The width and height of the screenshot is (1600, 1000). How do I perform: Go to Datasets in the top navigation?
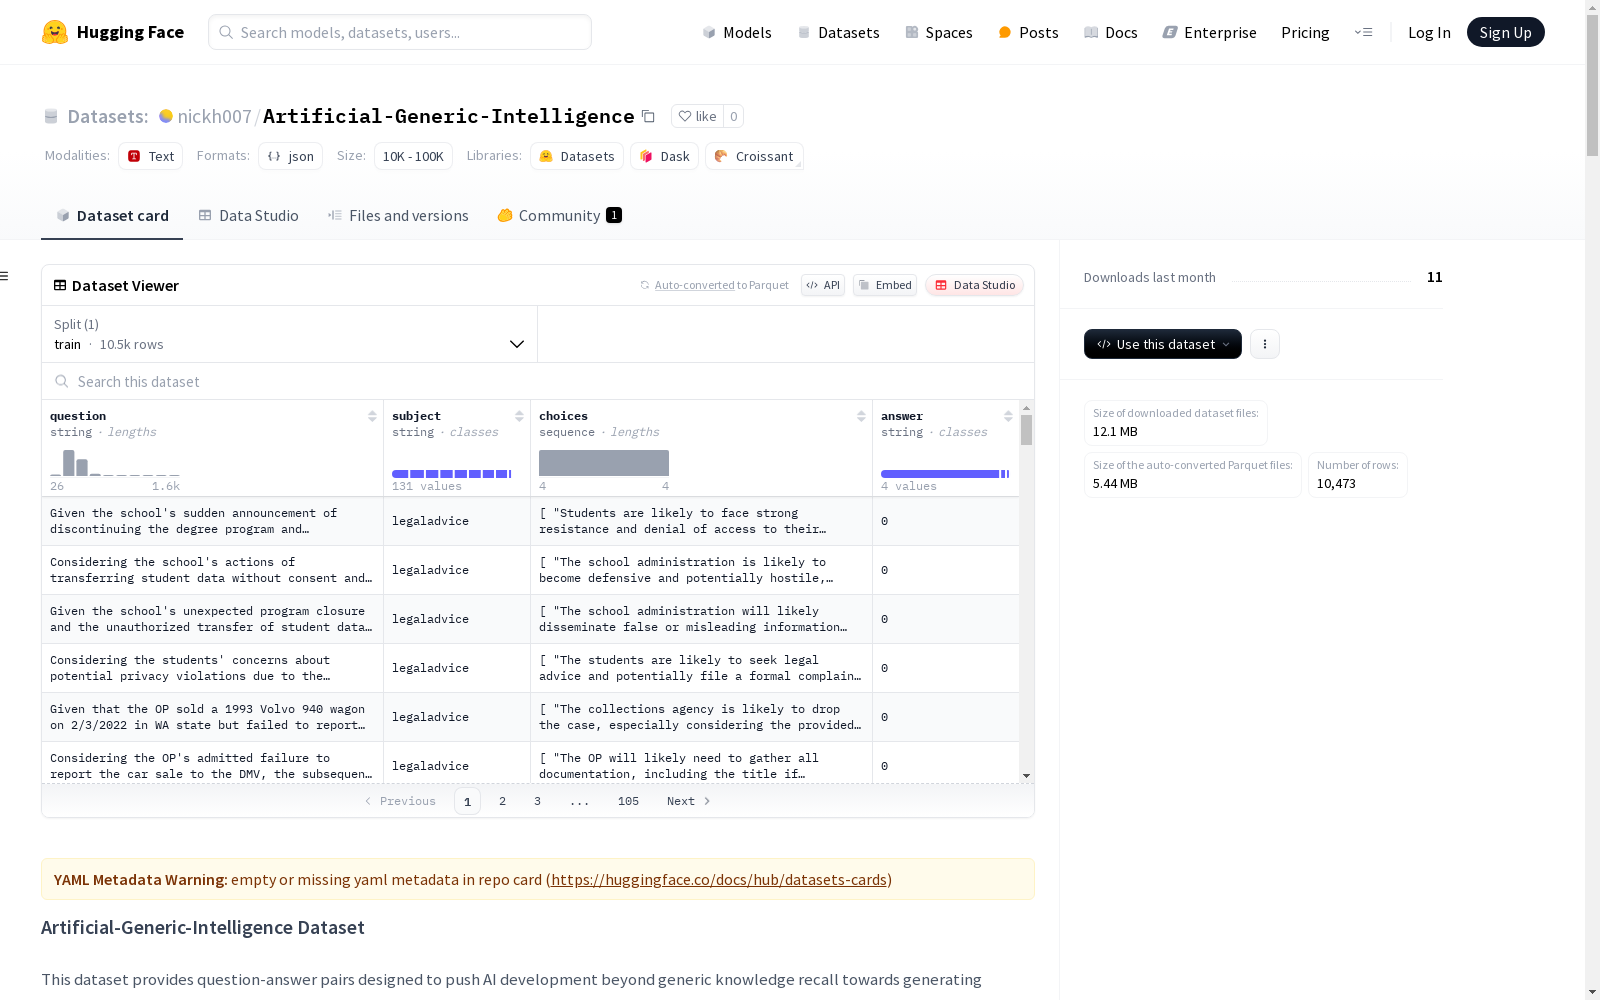(838, 32)
